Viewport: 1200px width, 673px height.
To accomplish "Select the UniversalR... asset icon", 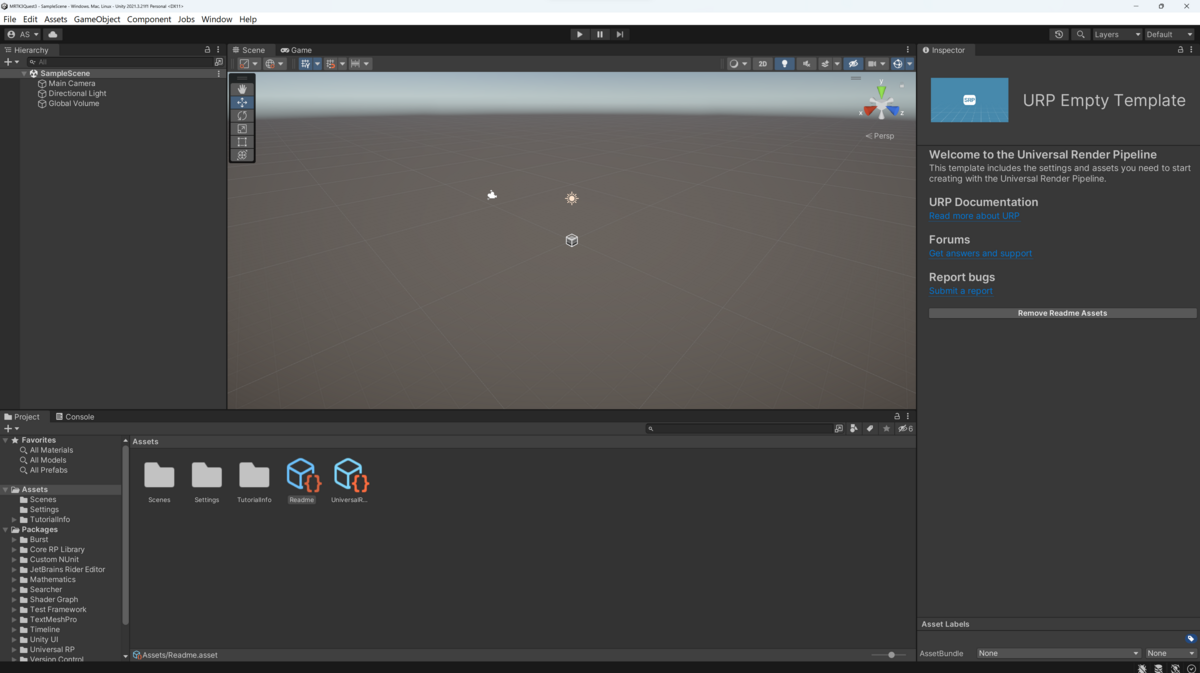I will point(350,475).
